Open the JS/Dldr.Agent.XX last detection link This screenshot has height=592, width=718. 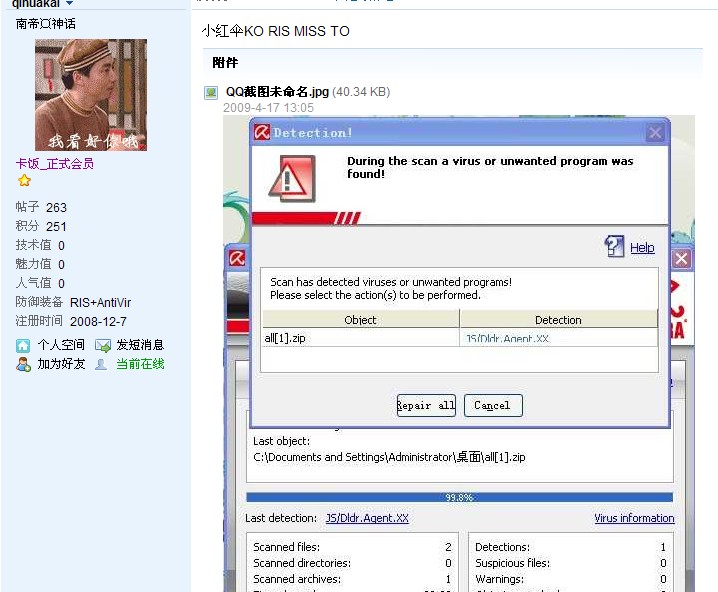[367, 518]
